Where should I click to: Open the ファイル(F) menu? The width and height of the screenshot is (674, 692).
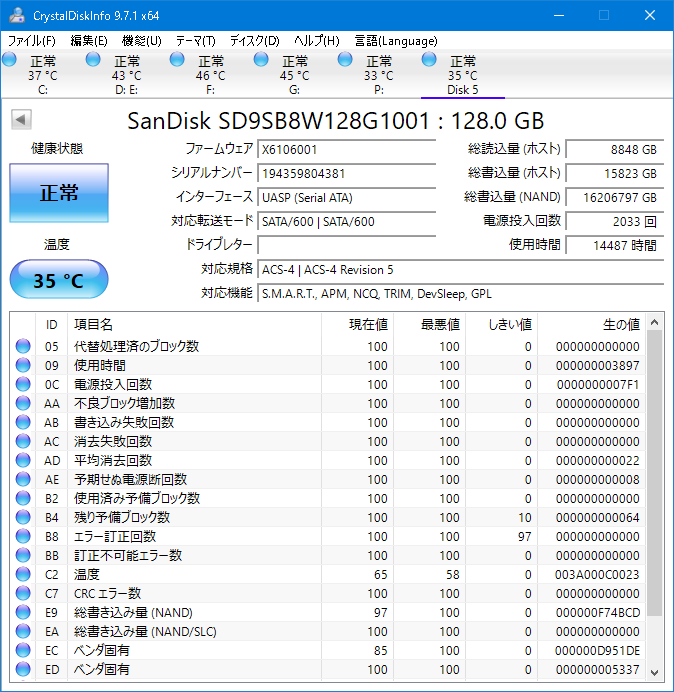[32, 41]
